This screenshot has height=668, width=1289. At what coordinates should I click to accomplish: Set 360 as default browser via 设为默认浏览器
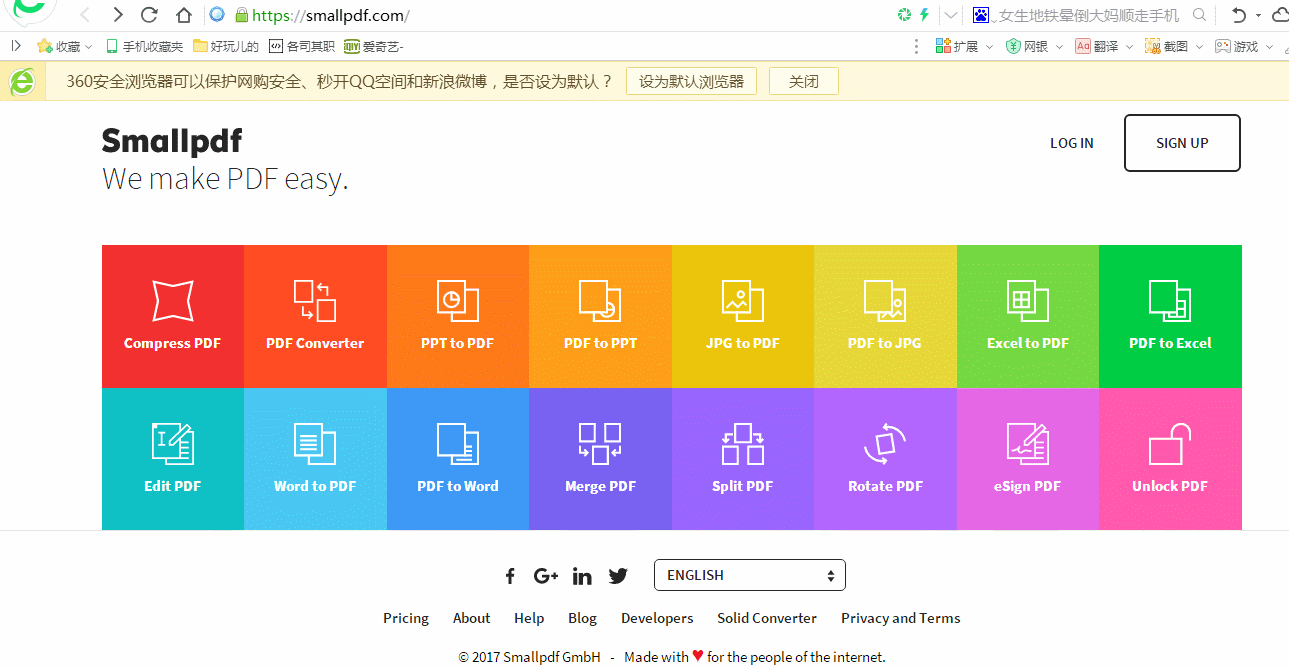pos(691,82)
